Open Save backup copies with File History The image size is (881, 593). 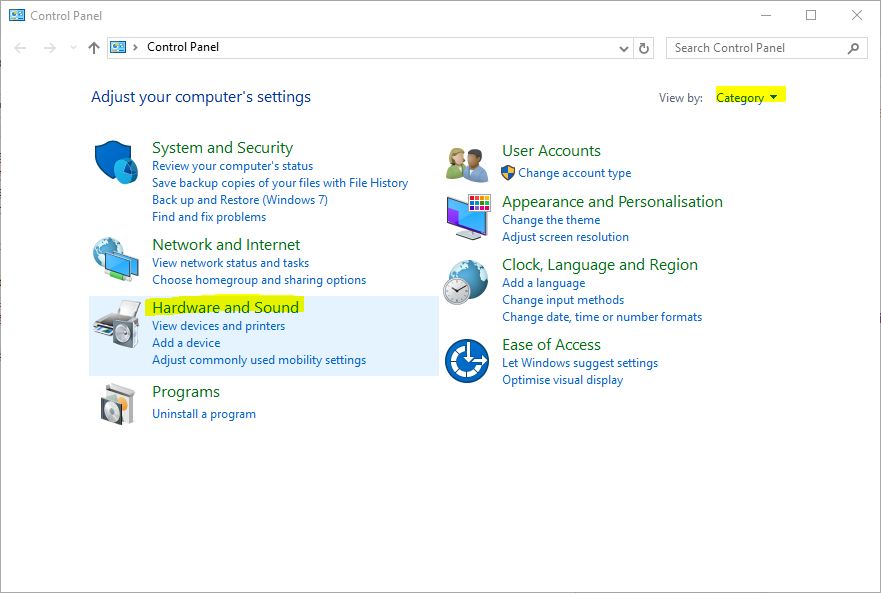point(280,183)
